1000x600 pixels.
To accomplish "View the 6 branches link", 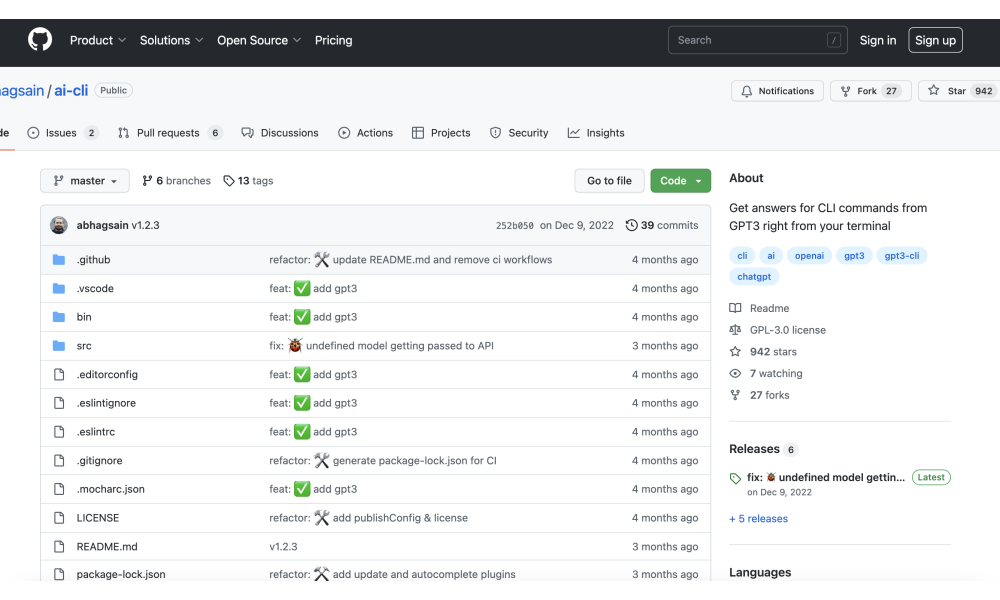I will [x=176, y=180].
